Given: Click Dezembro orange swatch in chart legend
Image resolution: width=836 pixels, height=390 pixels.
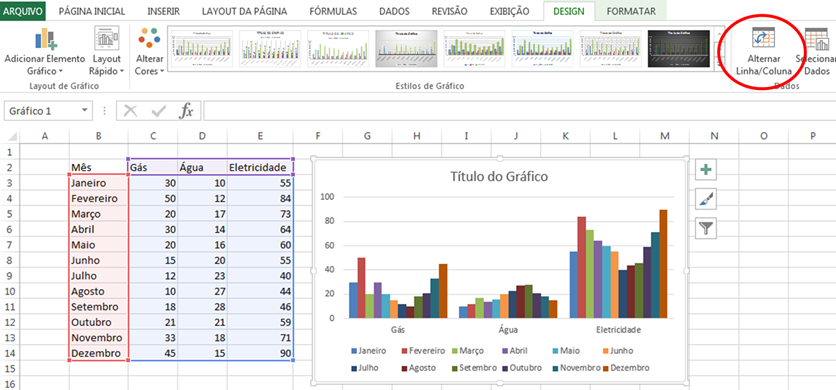Looking at the screenshot, I should [x=605, y=368].
